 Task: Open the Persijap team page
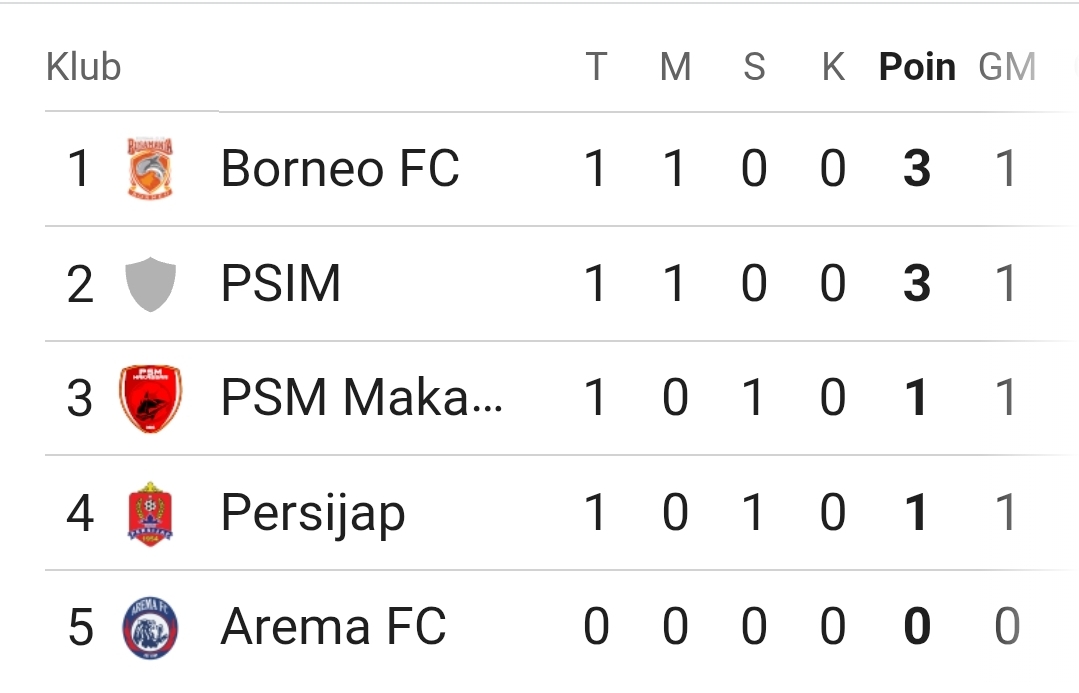pyautogui.click(x=313, y=514)
